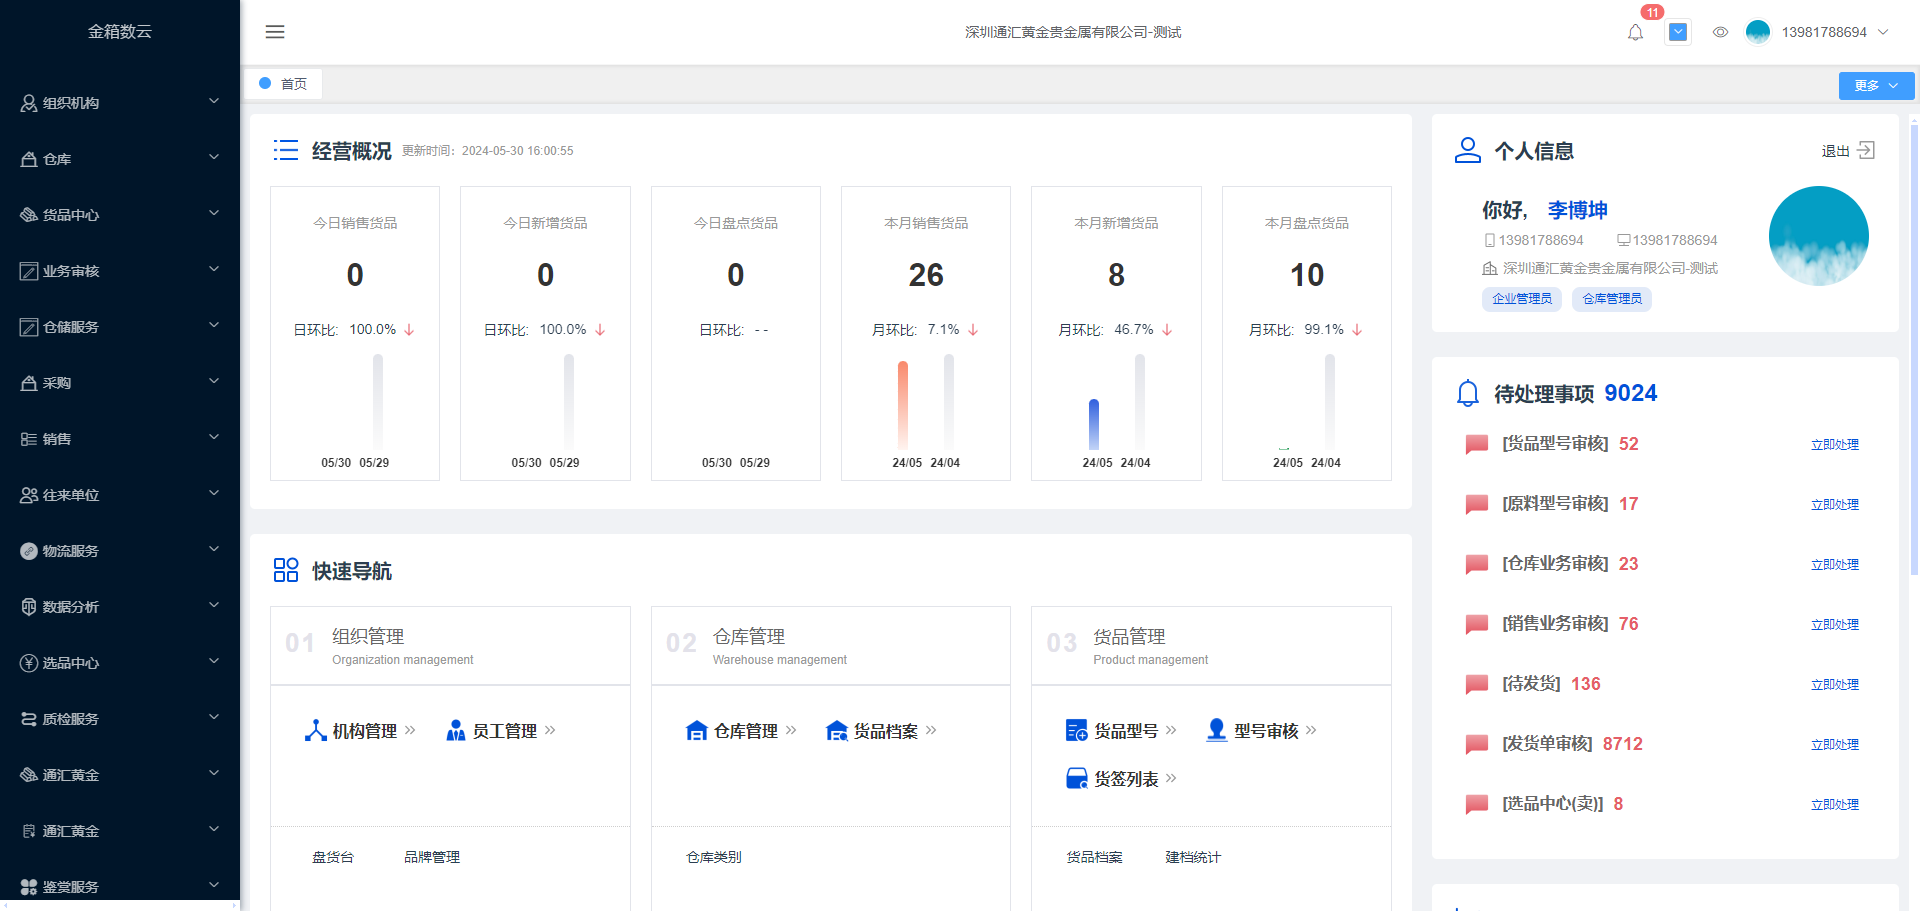
Task: Click 立即处理 for 货品型号审核
Action: click(x=1835, y=445)
